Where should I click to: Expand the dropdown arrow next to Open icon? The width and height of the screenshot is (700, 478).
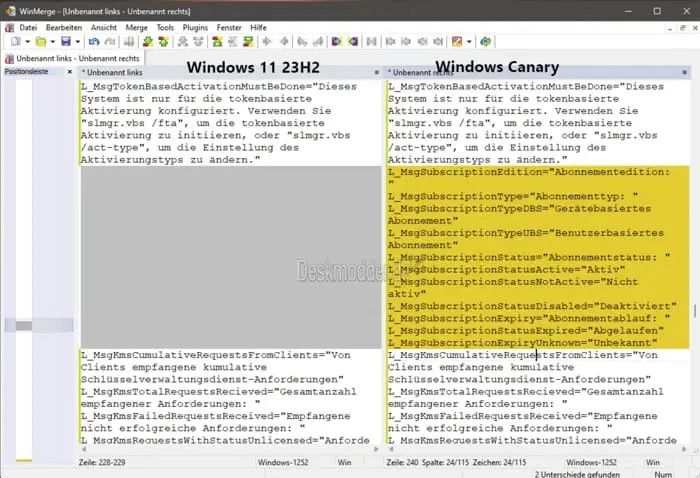pos(52,42)
